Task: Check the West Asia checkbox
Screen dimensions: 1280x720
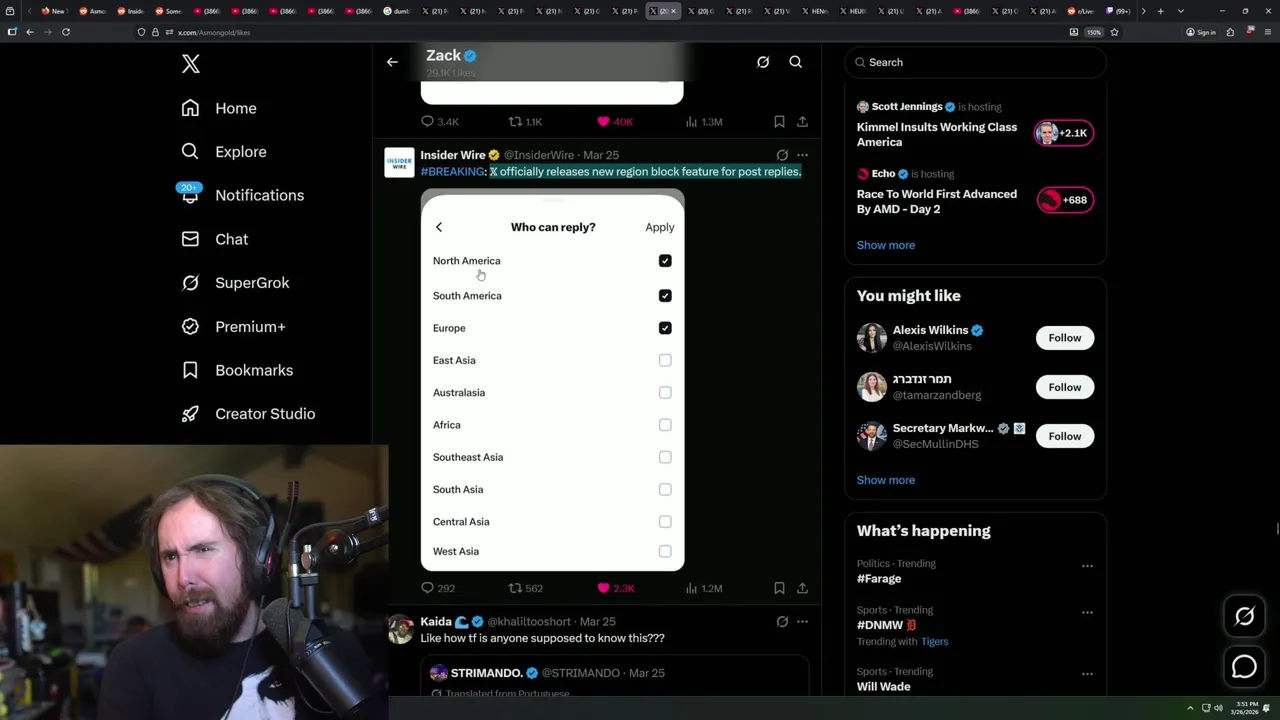Action: [x=665, y=551]
